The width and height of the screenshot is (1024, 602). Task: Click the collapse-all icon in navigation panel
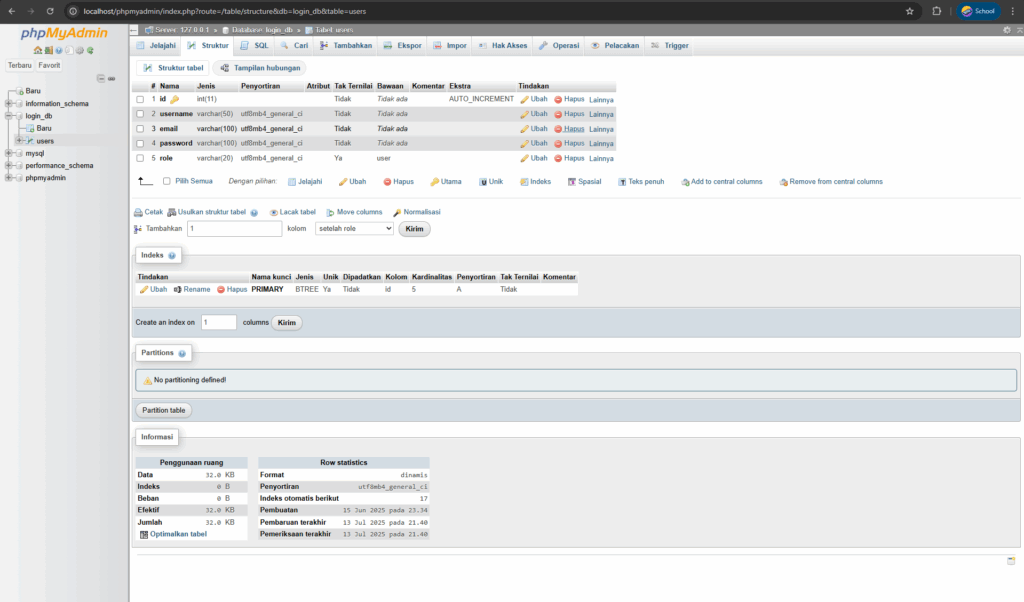[101, 78]
